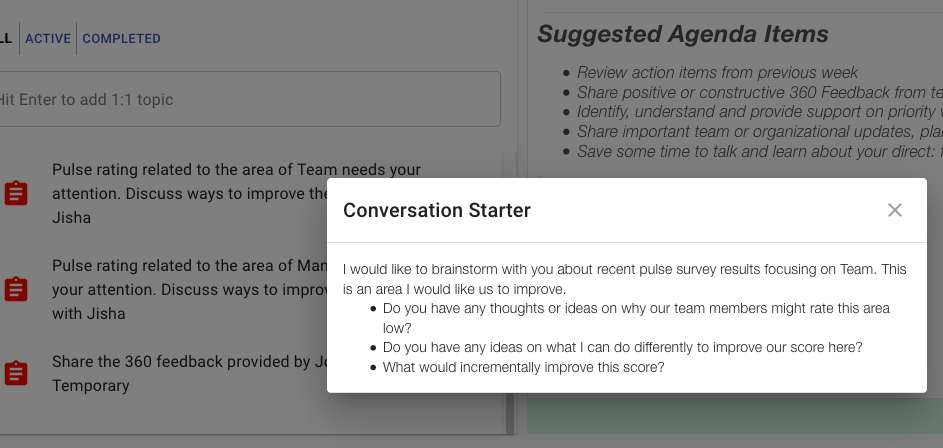Screen dimensions: 943x448
Task: Open the Team pulse rating topic text
Action: tap(189, 193)
